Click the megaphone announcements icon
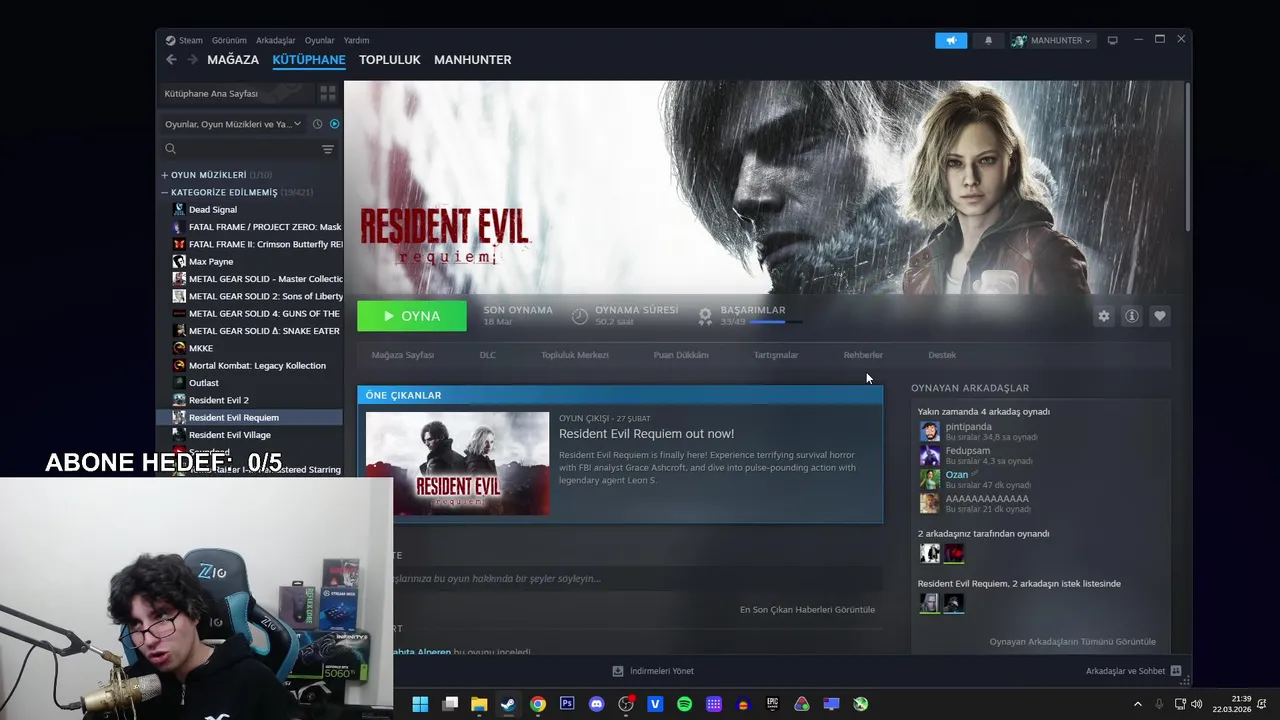Image resolution: width=1280 pixels, height=720 pixels. point(951,40)
